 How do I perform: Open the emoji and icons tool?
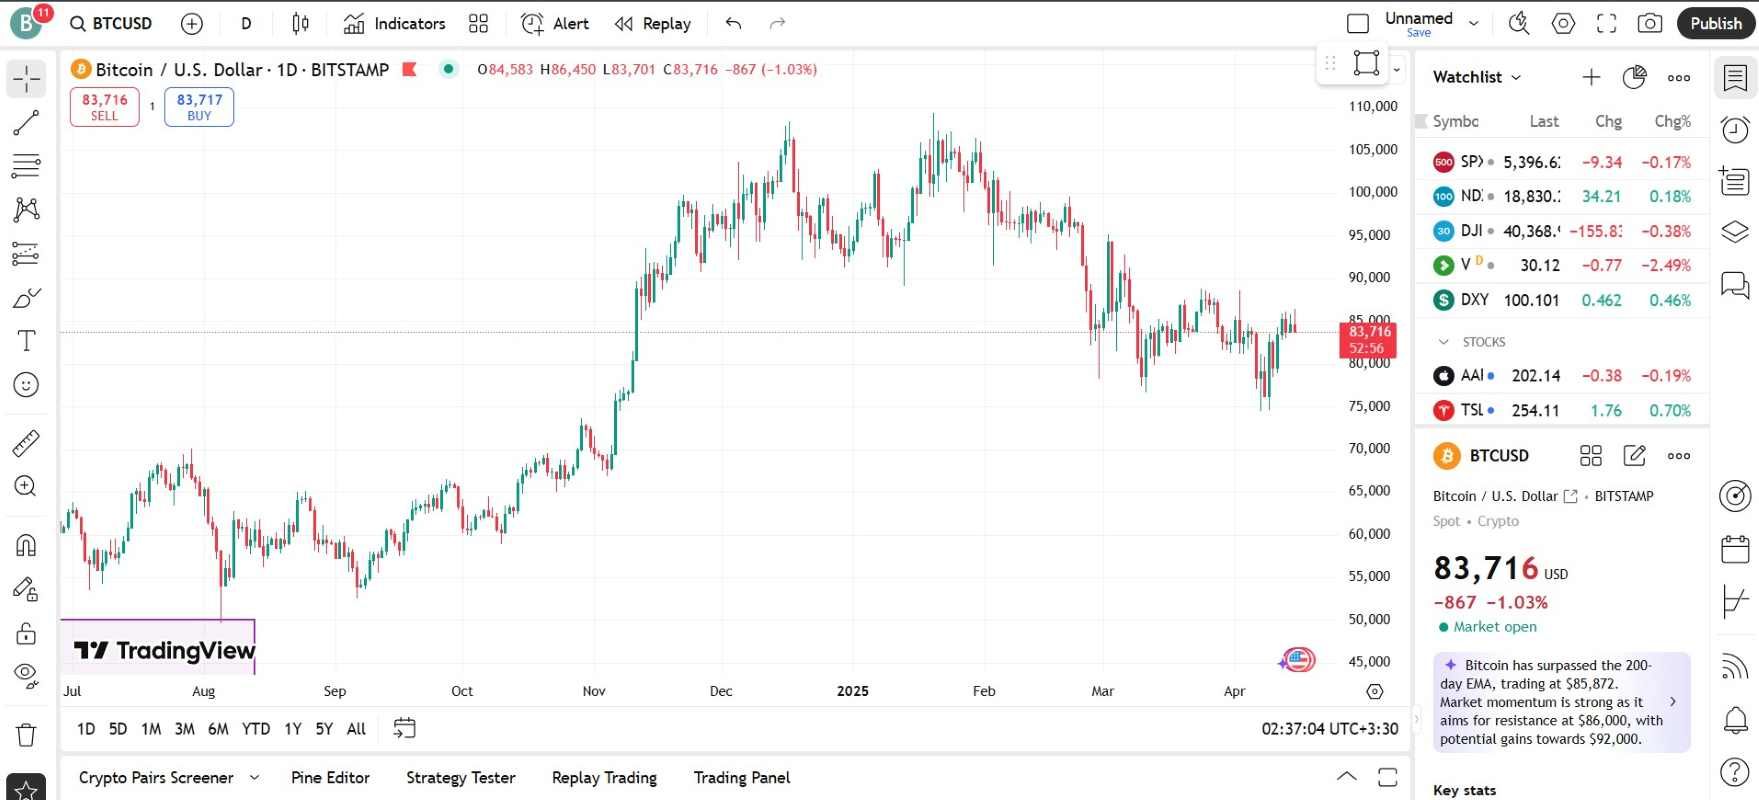point(26,385)
